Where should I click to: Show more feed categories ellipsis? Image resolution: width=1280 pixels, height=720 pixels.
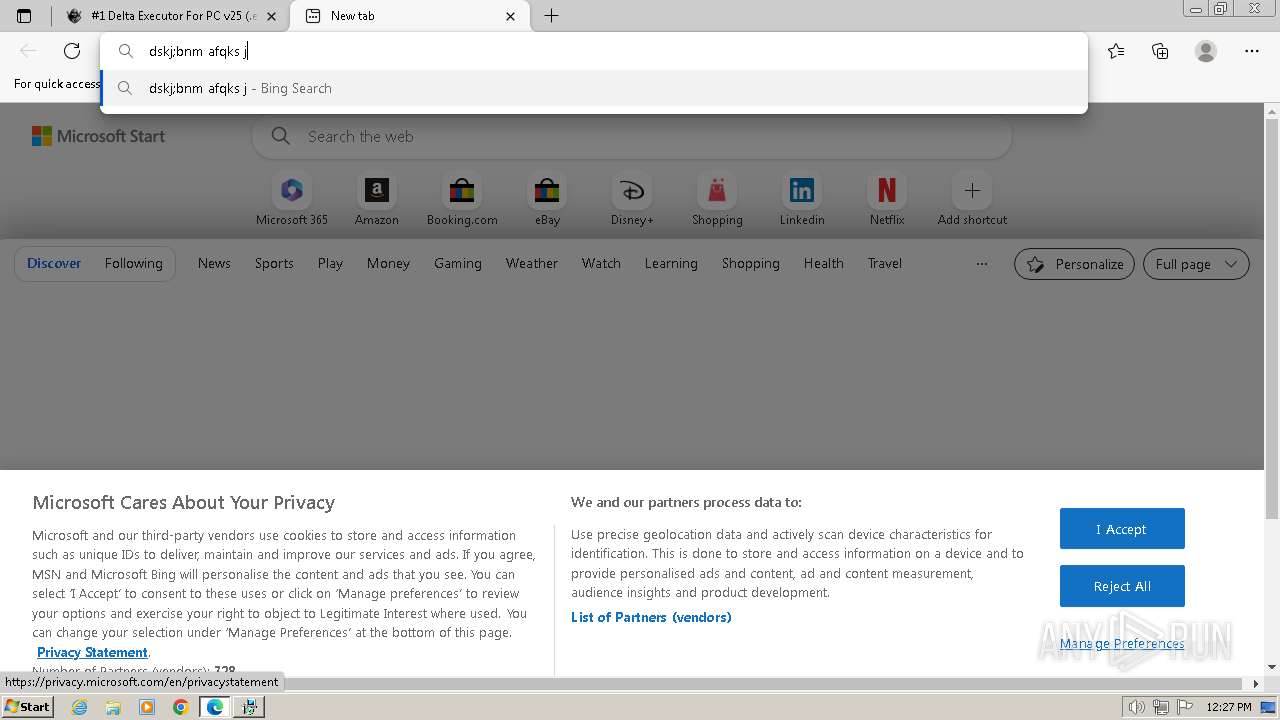point(982,264)
